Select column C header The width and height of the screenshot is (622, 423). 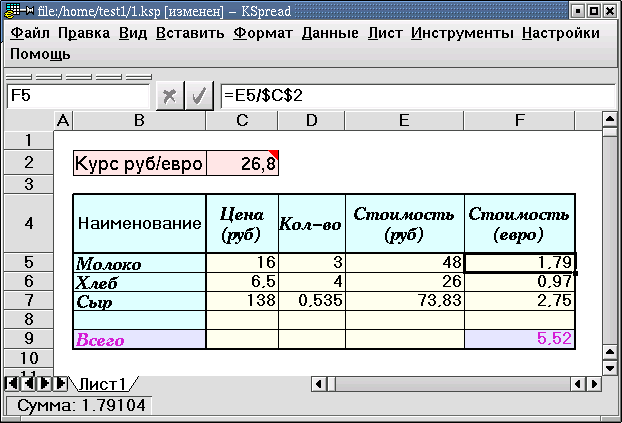click(x=242, y=120)
